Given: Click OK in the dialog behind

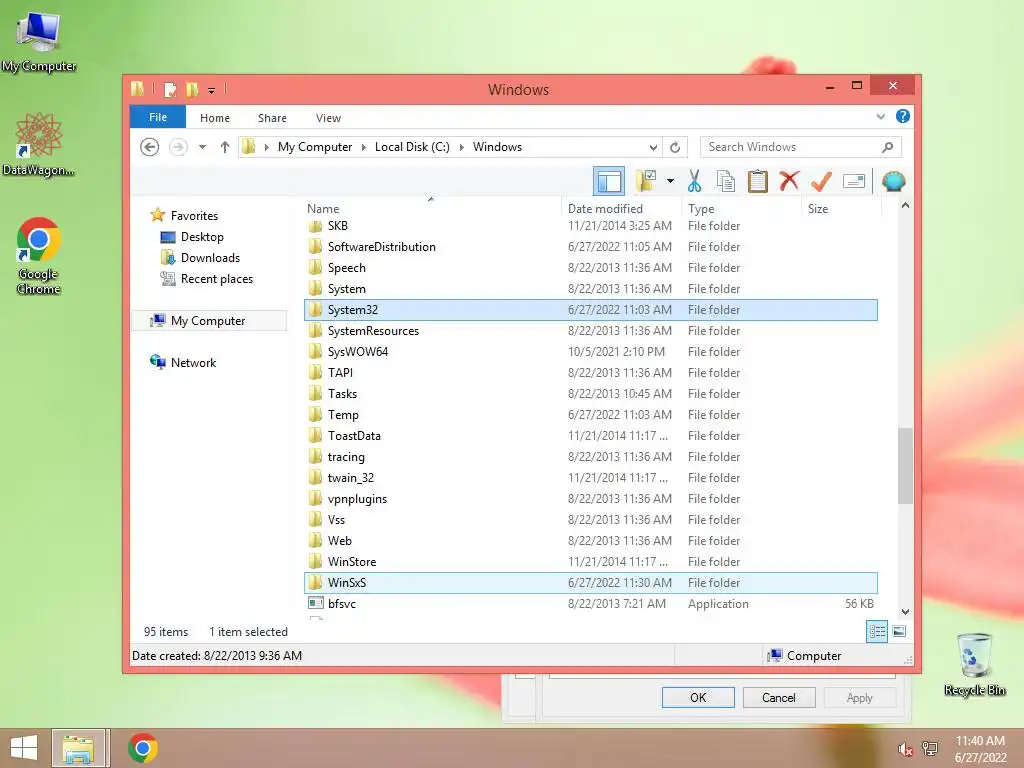Looking at the screenshot, I should click(698, 697).
